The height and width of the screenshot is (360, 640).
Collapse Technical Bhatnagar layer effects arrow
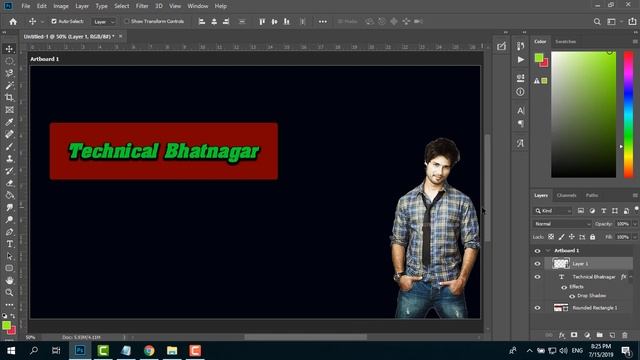(x=631, y=277)
